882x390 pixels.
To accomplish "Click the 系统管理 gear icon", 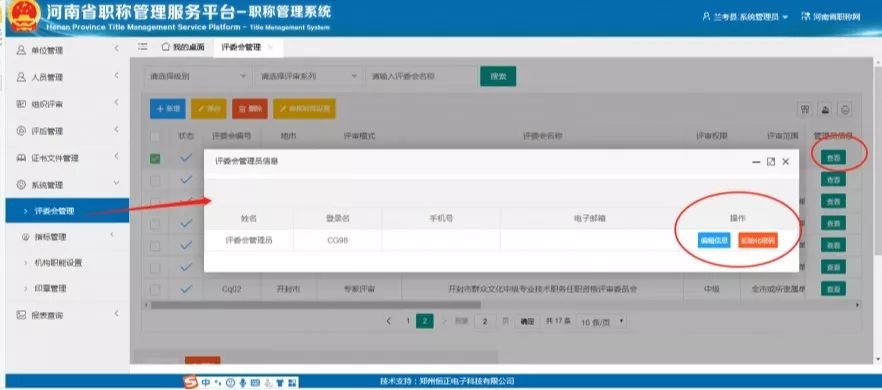I will (x=21, y=185).
